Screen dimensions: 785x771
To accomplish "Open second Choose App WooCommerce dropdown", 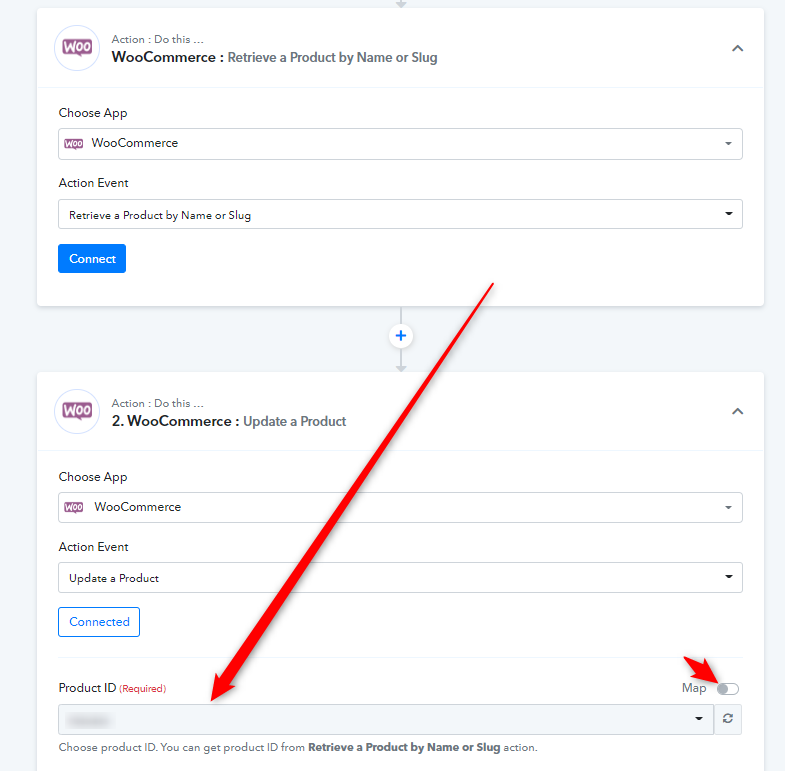I will point(400,507).
